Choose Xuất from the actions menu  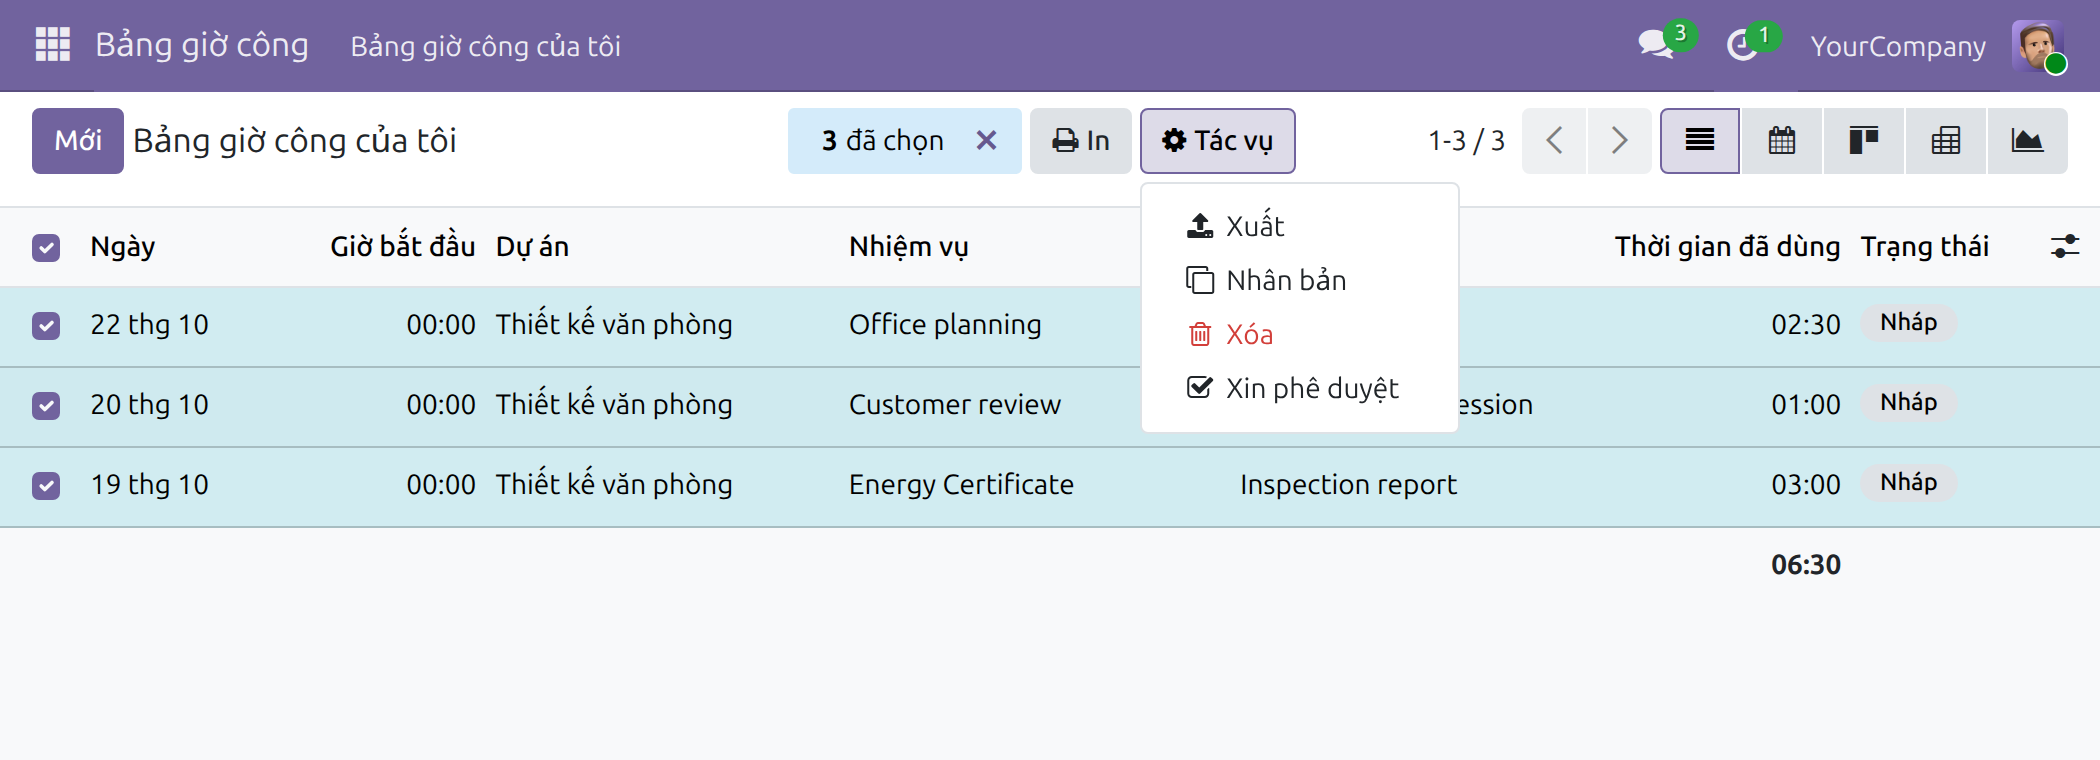[1300, 226]
